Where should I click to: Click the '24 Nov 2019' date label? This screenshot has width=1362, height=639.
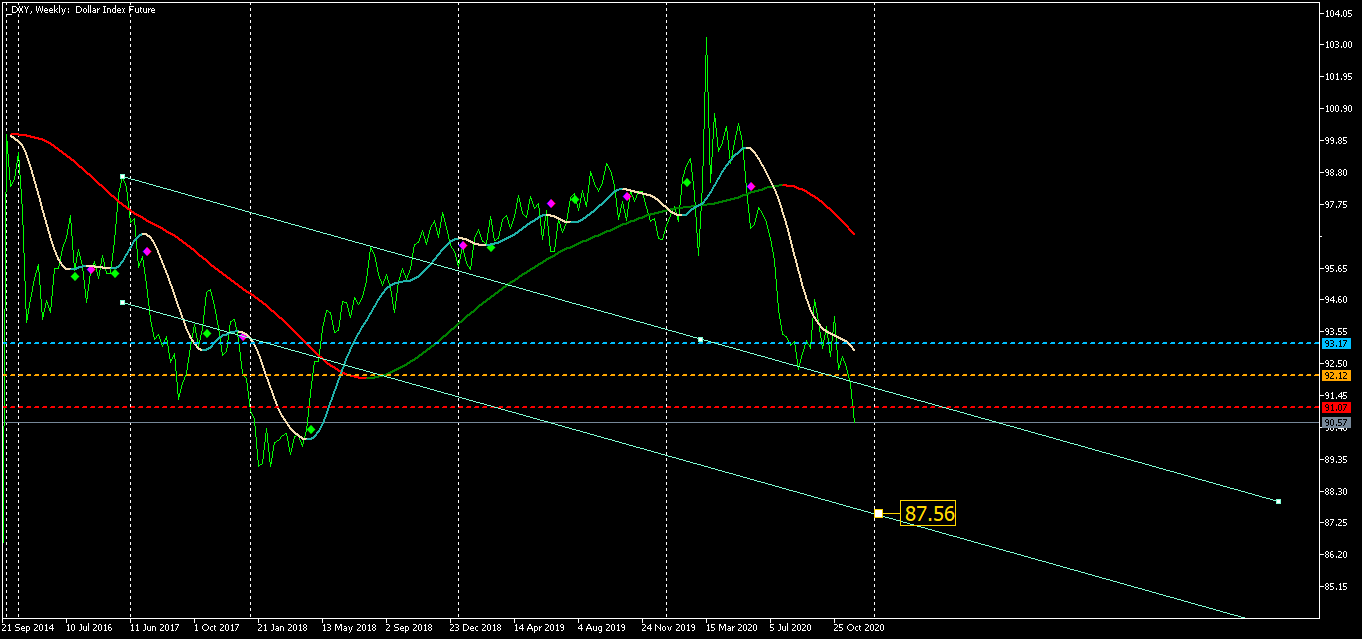pos(668,629)
